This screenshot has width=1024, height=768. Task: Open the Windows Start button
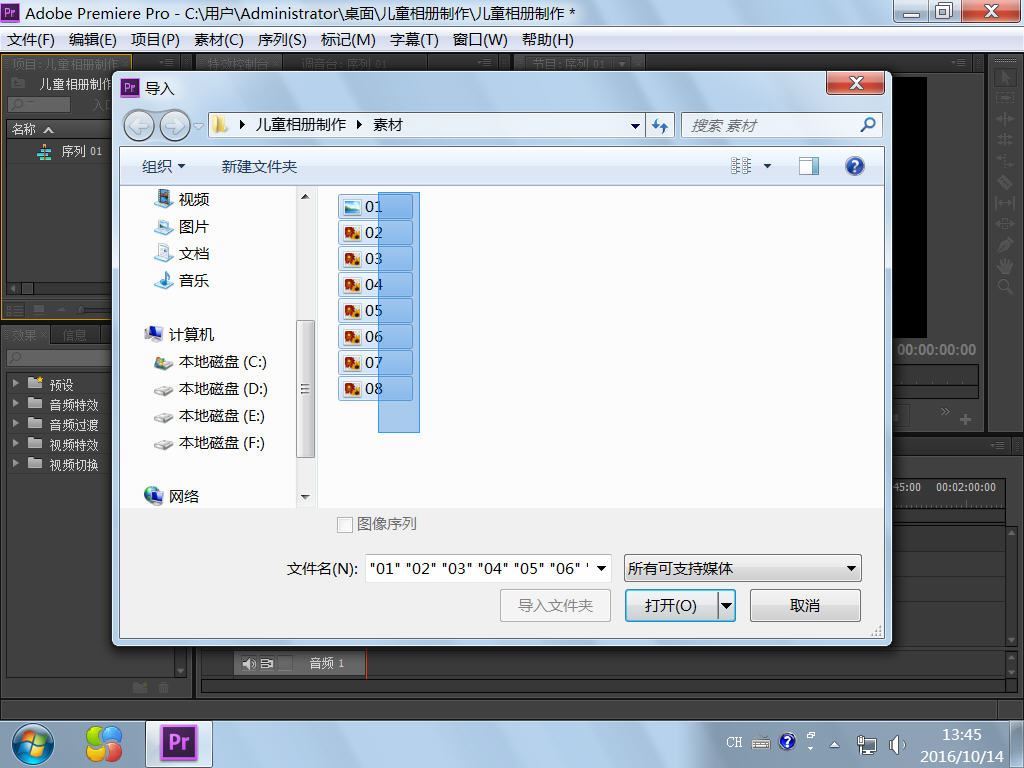click(x=33, y=744)
